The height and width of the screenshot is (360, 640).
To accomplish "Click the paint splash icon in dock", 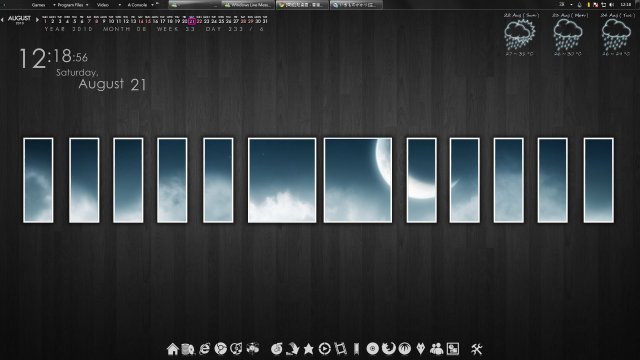I will click(253, 349).
